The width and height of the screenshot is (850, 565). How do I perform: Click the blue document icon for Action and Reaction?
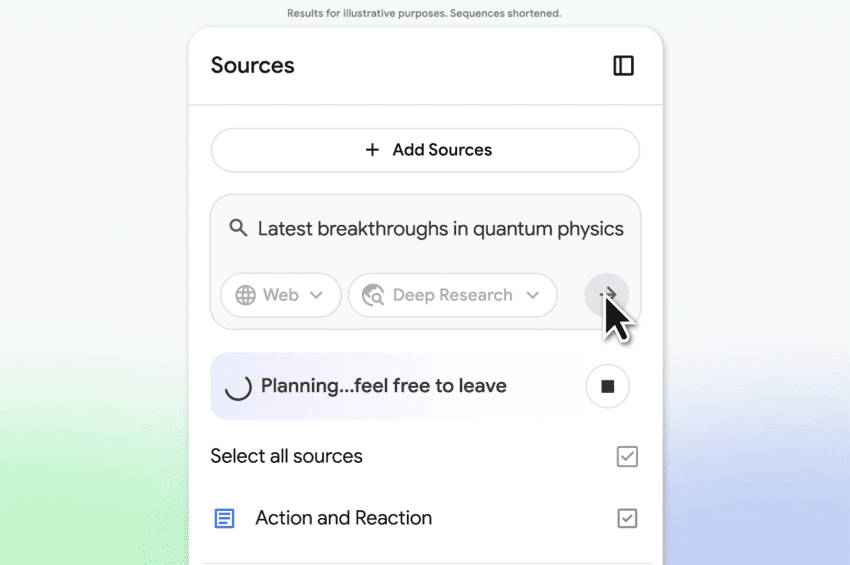pos(225,518)
